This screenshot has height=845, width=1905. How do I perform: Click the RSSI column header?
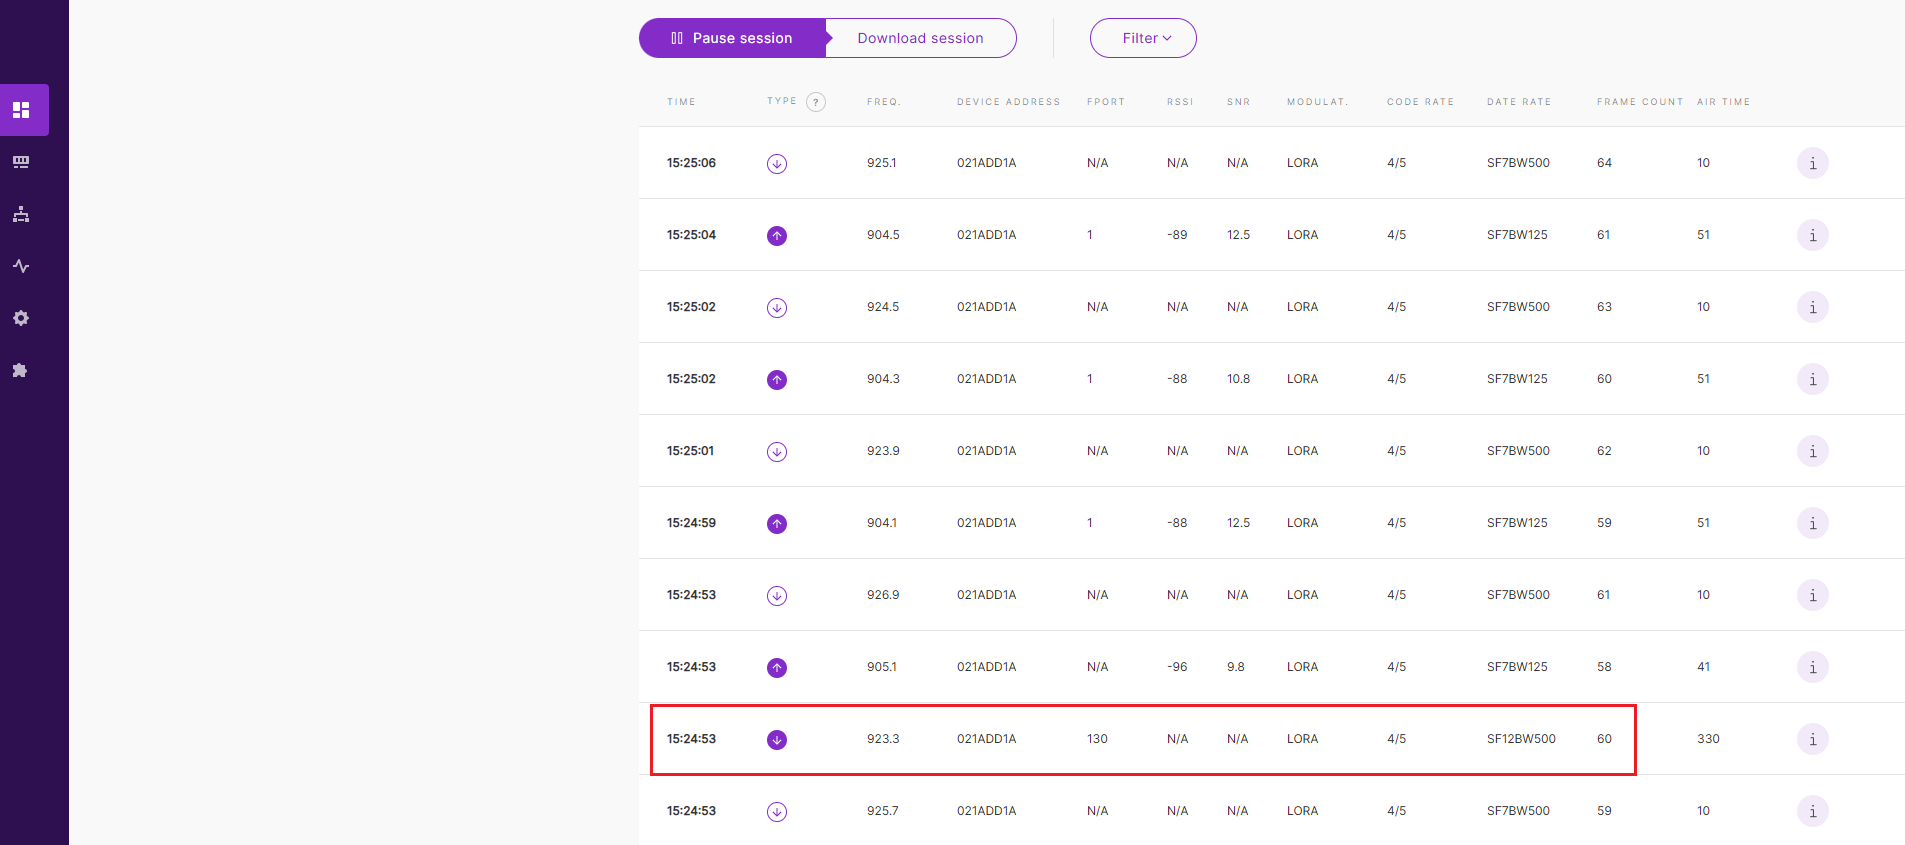[1180, 102]
